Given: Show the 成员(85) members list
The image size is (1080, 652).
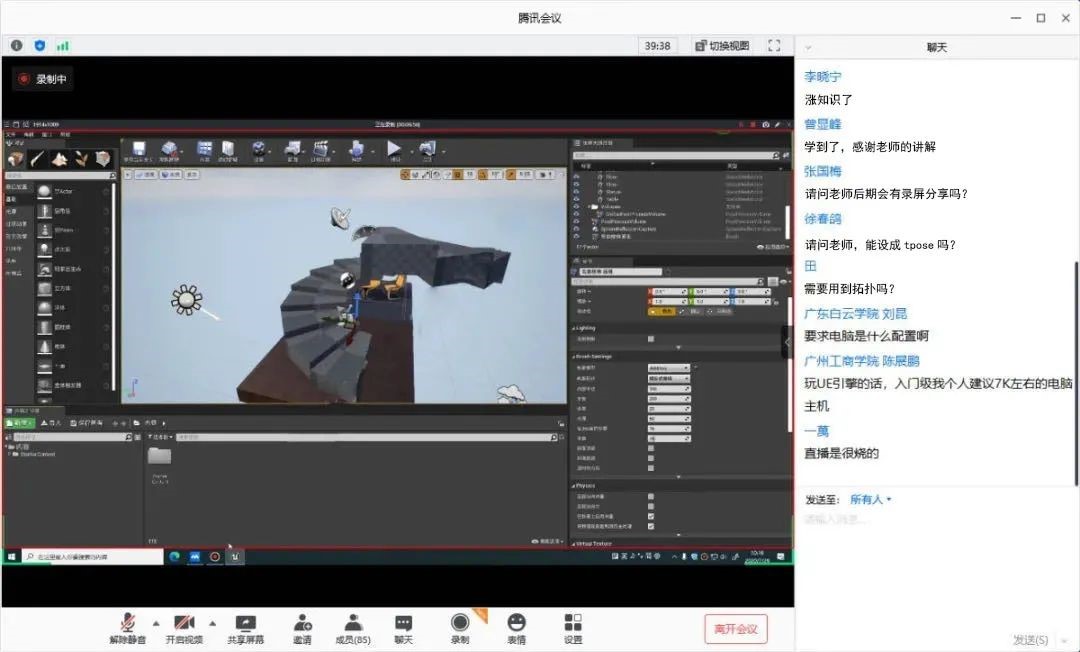Looking at the screenshot, I should (x=353, y=629).
